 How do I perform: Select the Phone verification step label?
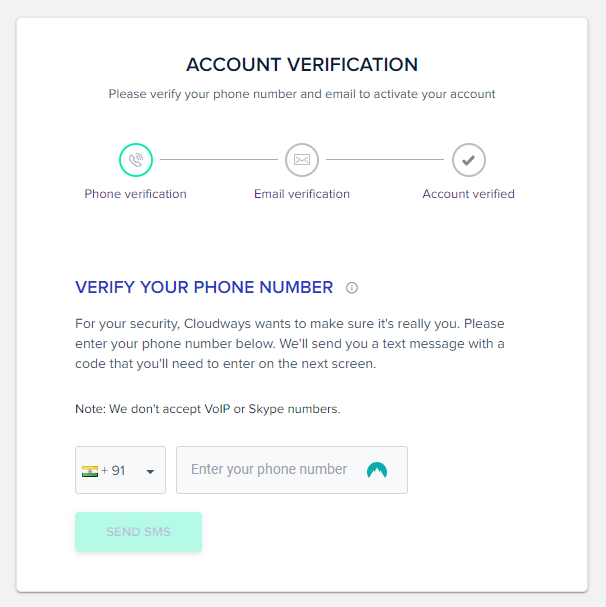(136, 194)
